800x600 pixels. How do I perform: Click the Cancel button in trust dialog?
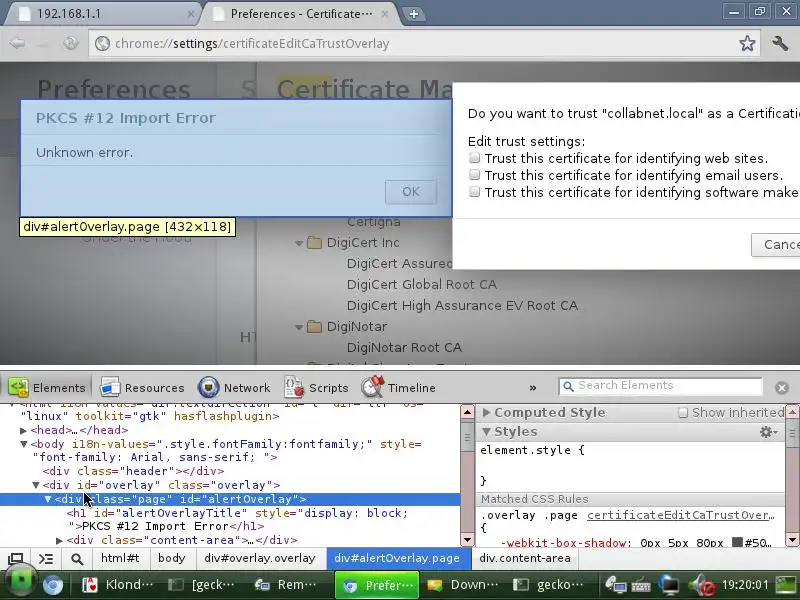click(x=776, y=245)
